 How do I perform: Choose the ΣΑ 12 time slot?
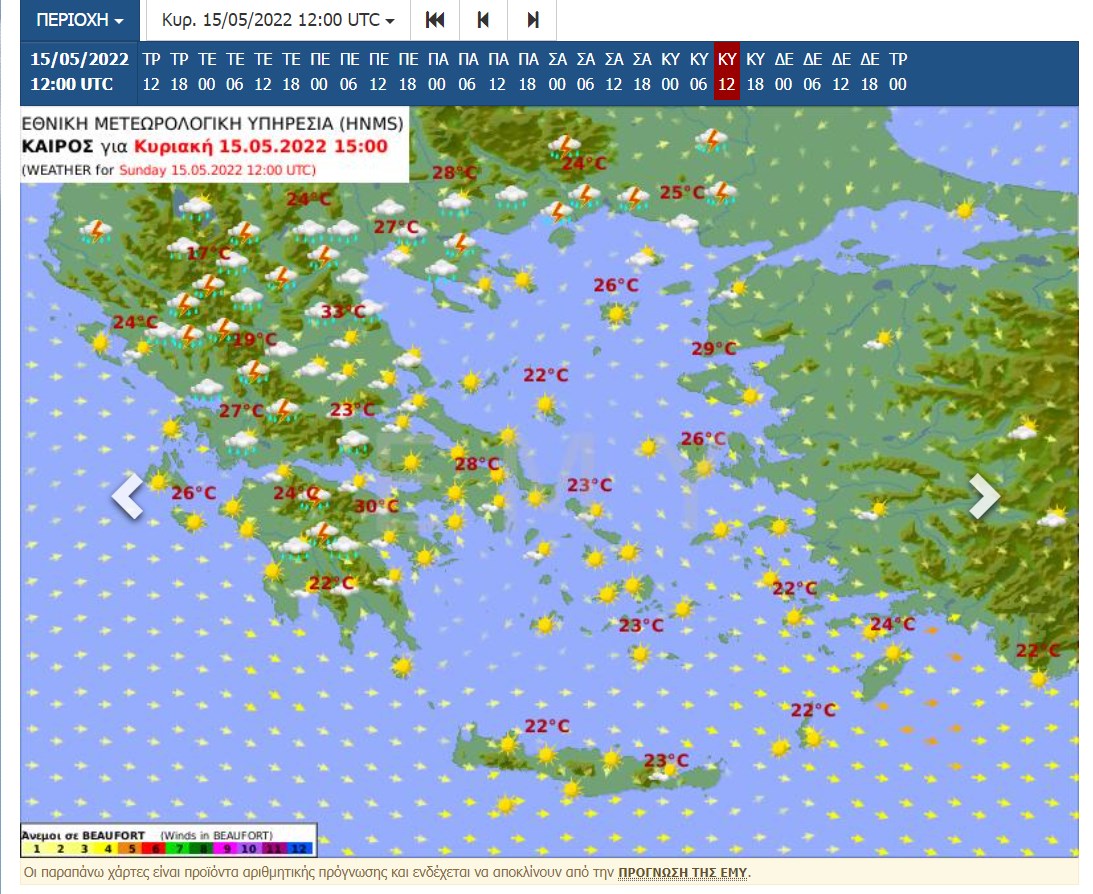[x=614, y=72]
